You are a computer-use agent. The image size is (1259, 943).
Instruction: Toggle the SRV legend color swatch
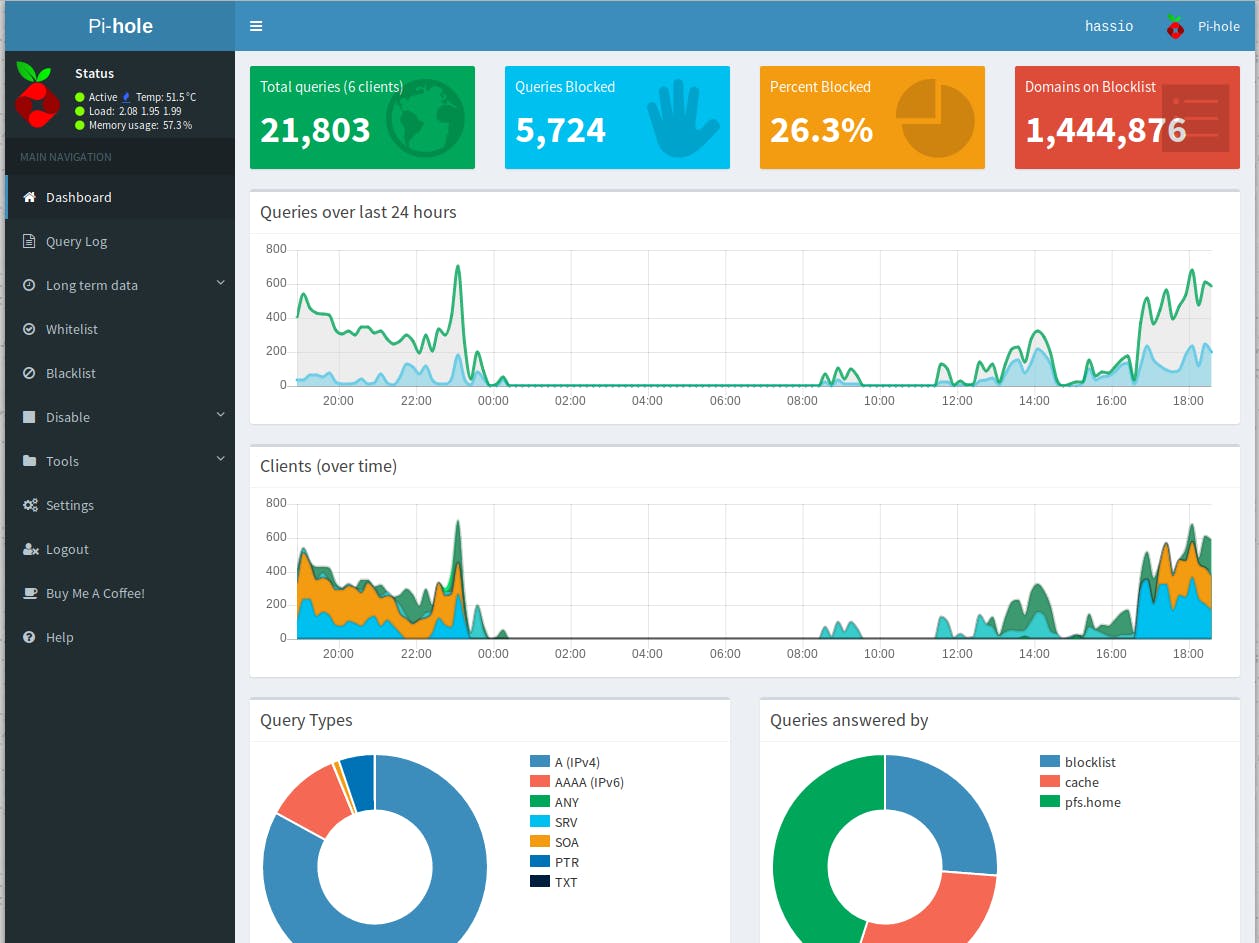click(540, 822)
